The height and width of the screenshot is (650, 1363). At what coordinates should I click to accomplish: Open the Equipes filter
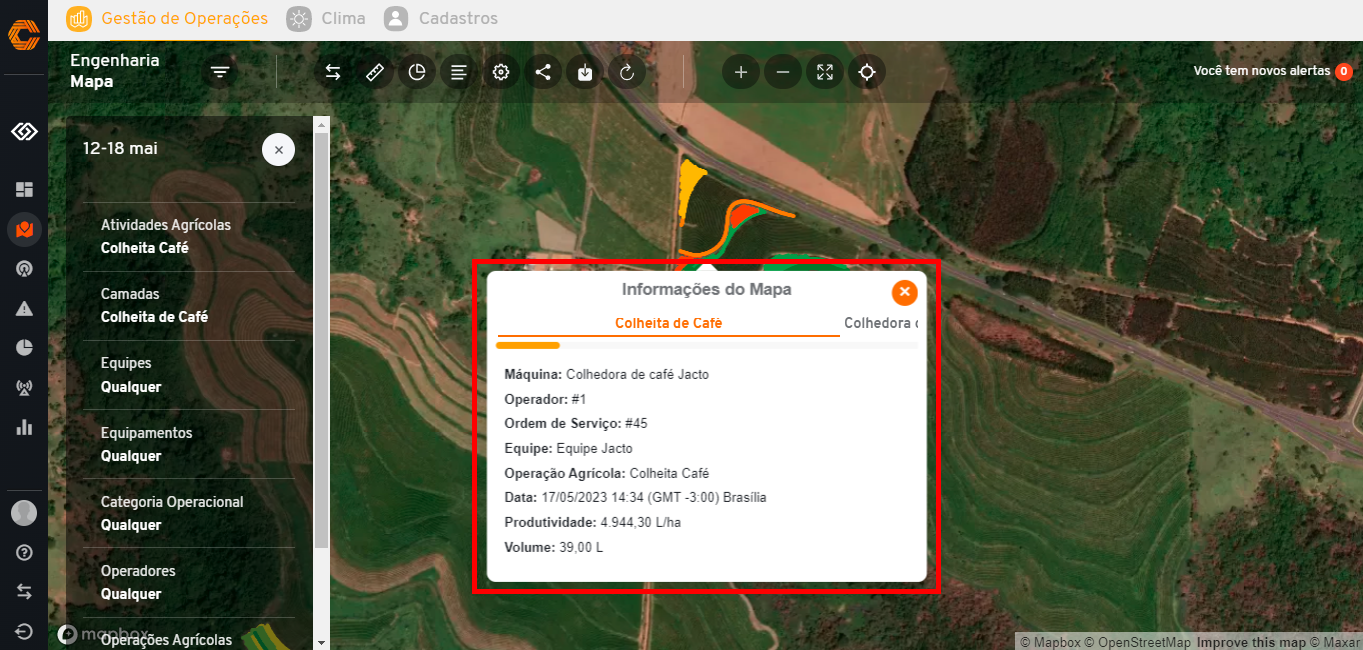(x=189, y=374)
